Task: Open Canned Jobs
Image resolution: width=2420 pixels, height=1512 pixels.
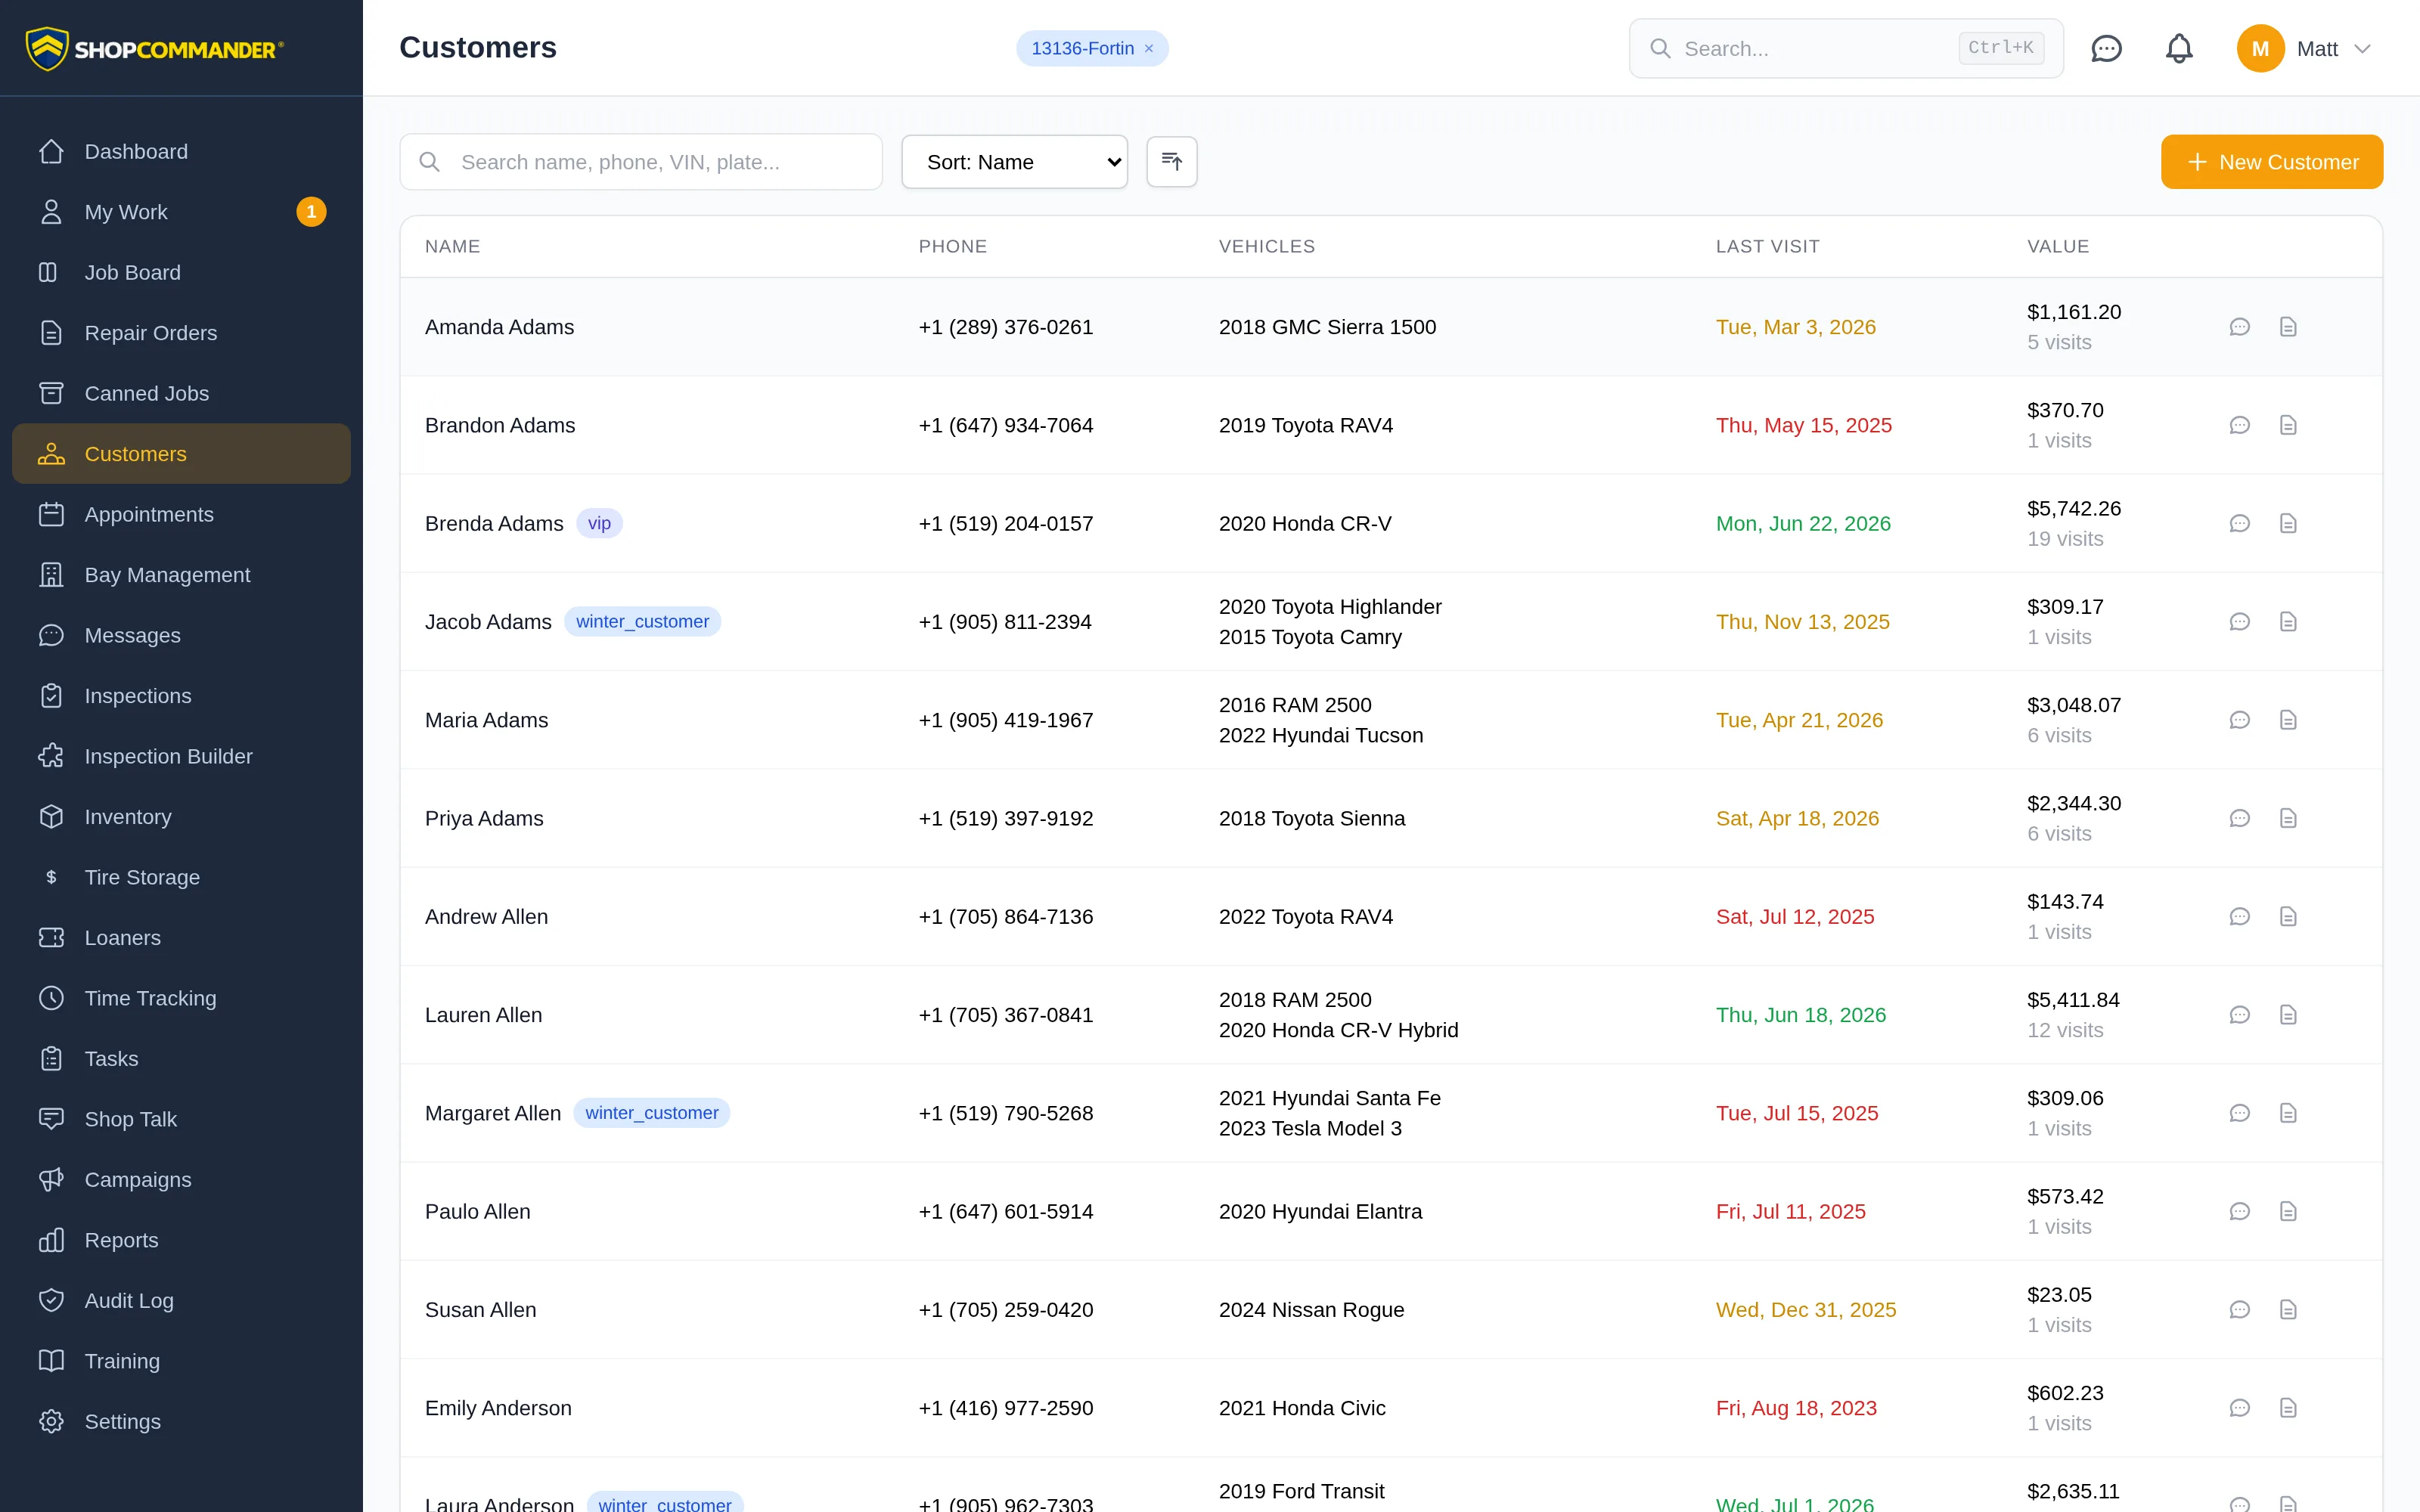Action: pyautogui.click(x=181, y=393)
